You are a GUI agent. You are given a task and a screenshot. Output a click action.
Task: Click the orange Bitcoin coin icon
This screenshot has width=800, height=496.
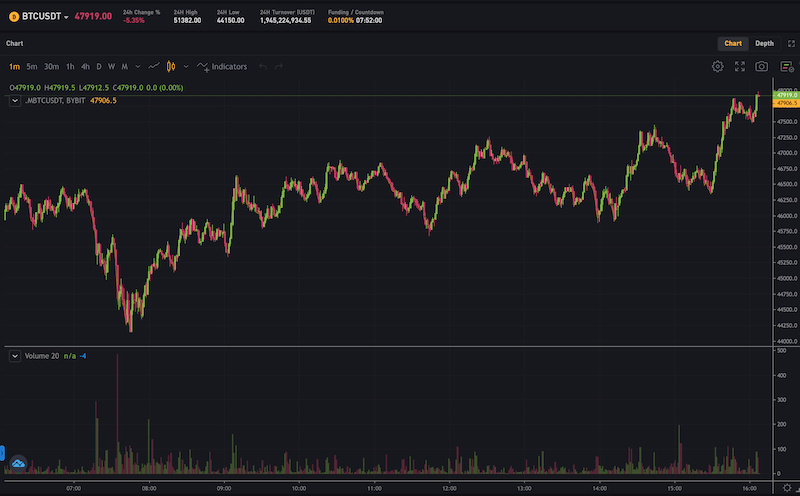click(x=14, y=17)
